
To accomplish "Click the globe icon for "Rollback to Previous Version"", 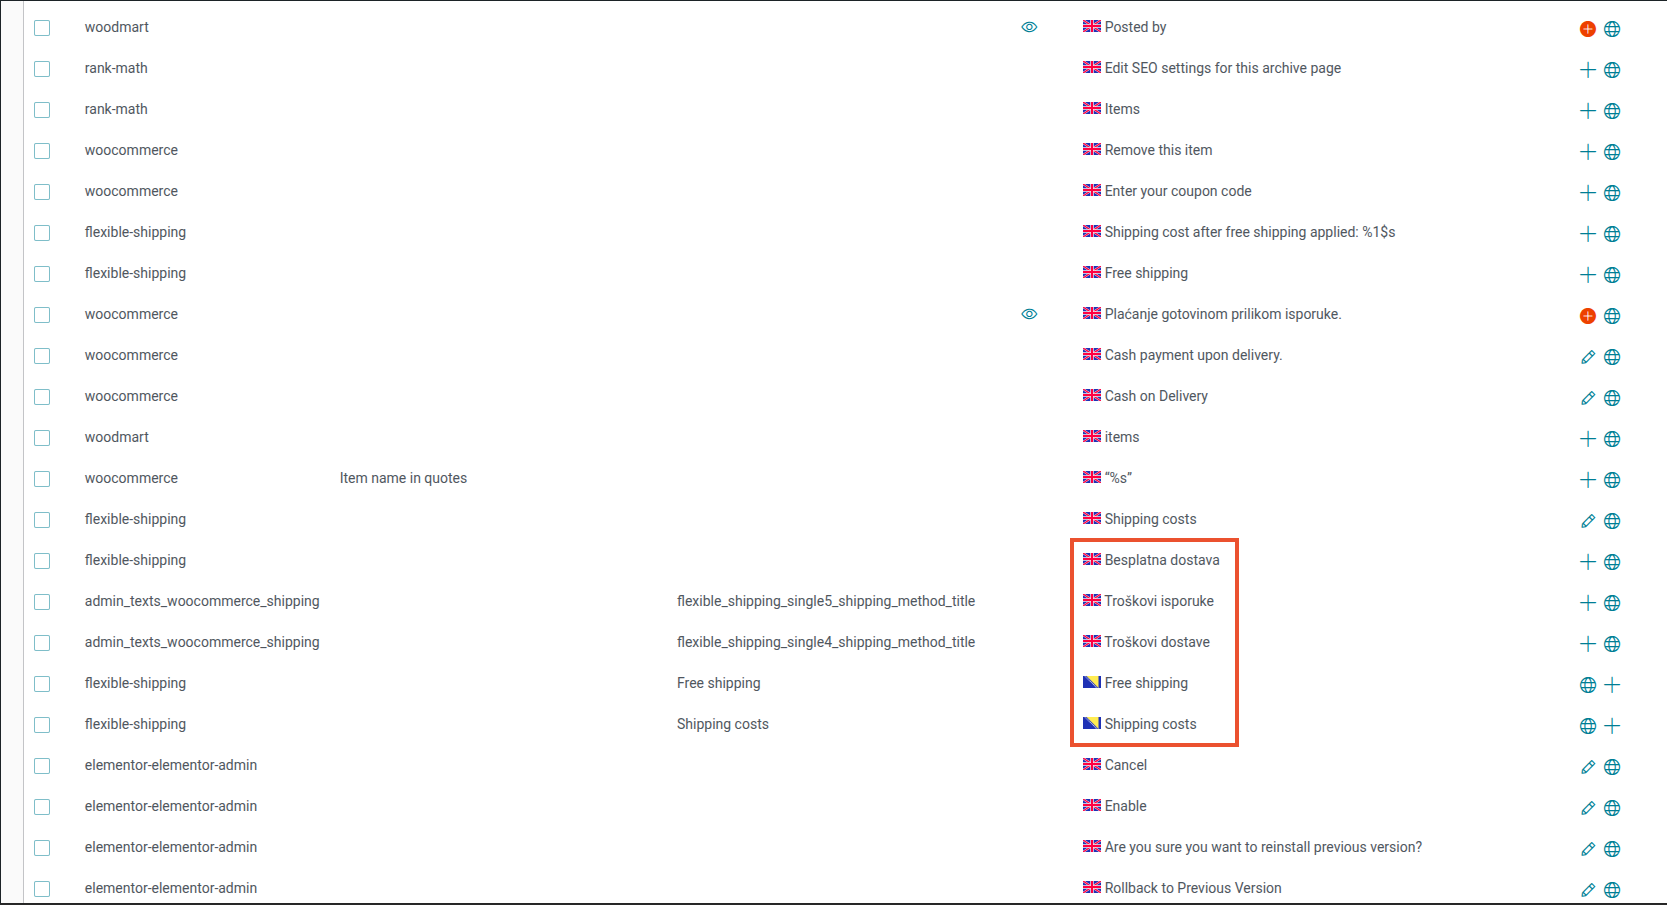I will coord(1612,890).
